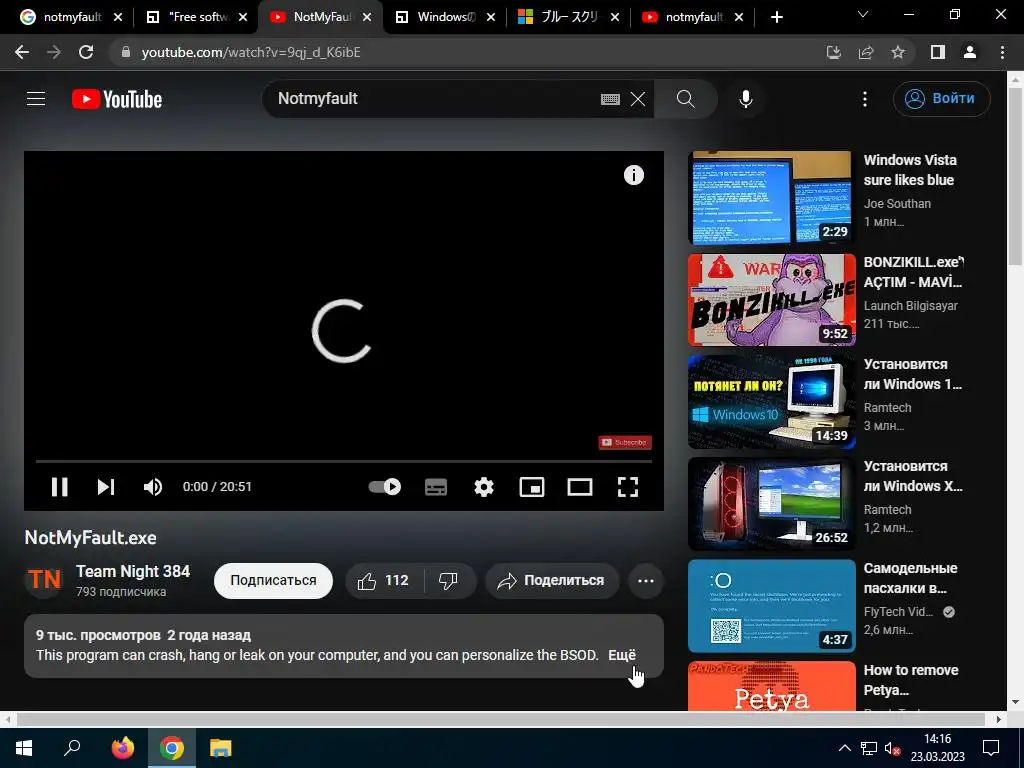Open the Chrome profile icon
Screen dimensions: 1024x768
tap(970, 52)
